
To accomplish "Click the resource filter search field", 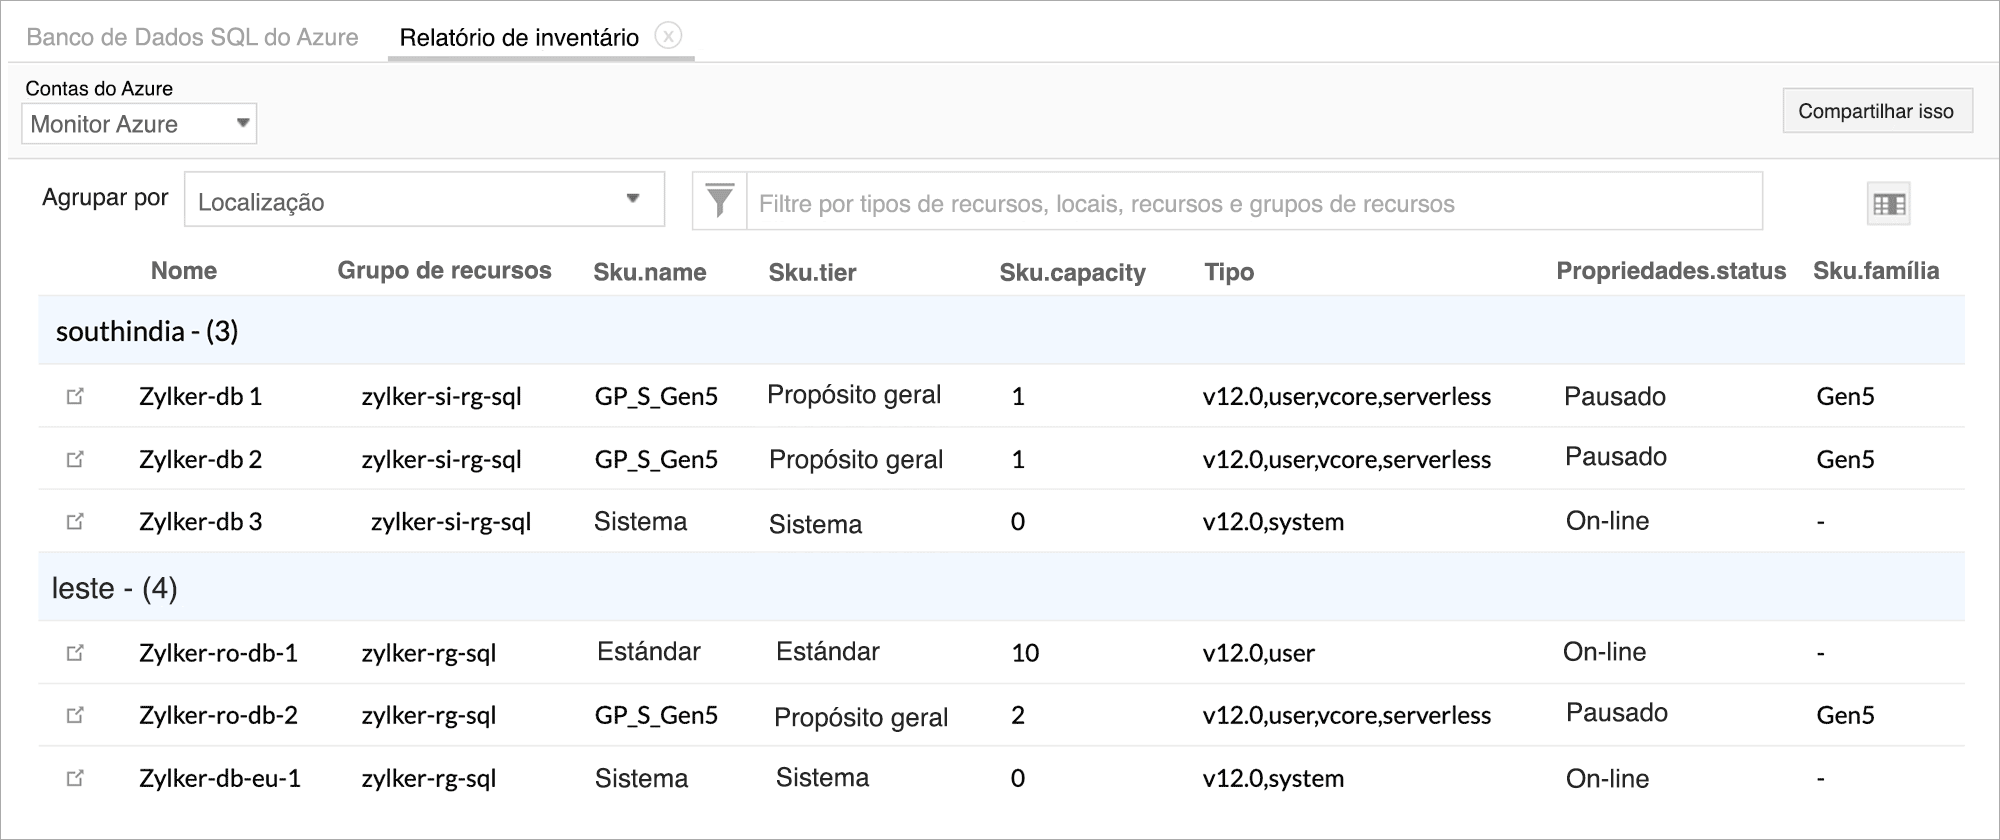I will tap(1254, 203).
